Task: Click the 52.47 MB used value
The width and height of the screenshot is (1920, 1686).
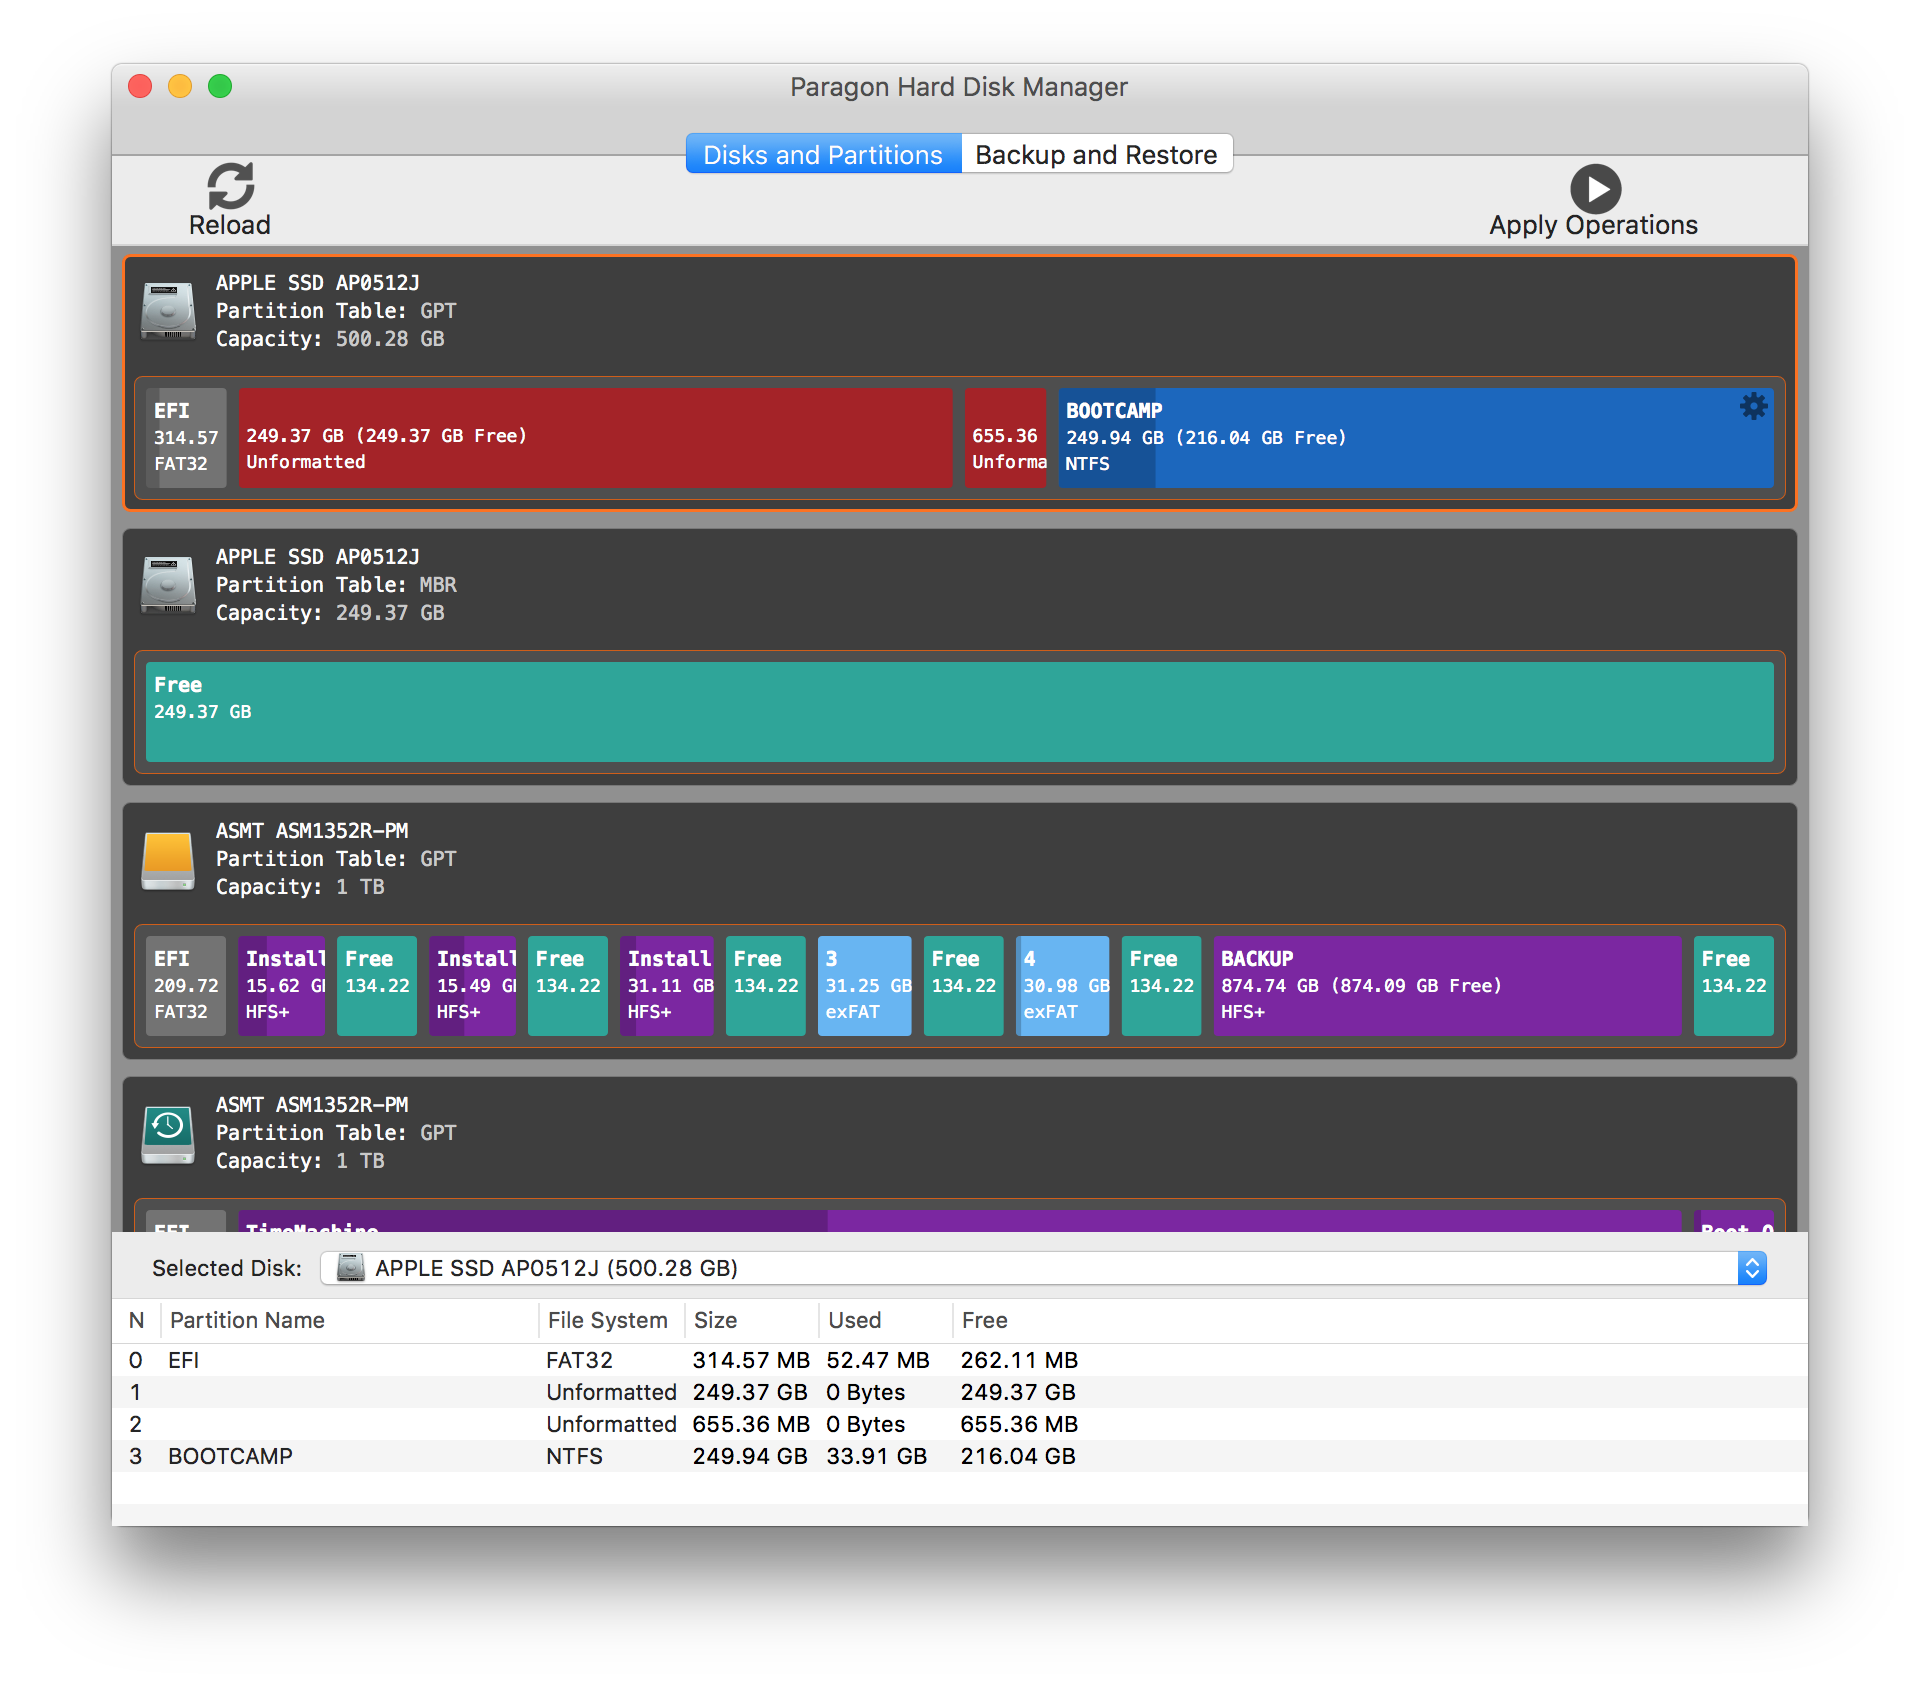Action: coord(878,1360)
